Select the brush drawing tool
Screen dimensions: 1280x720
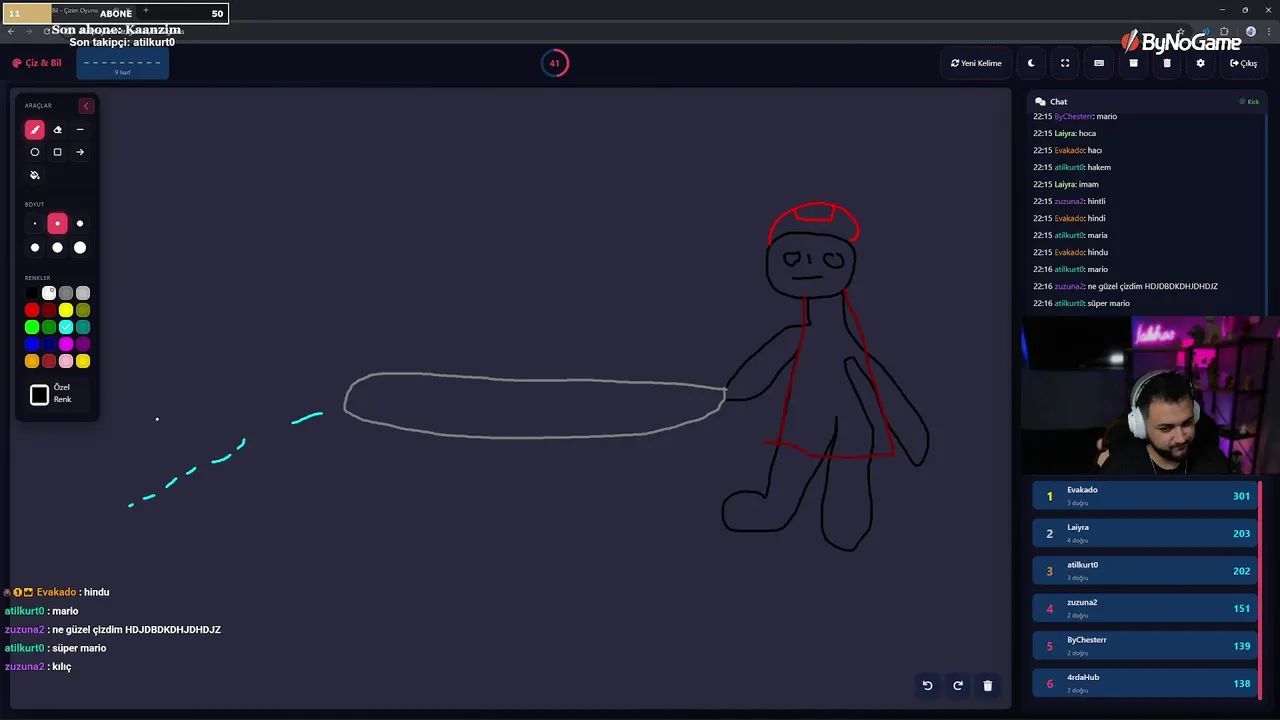click(35, 130)
